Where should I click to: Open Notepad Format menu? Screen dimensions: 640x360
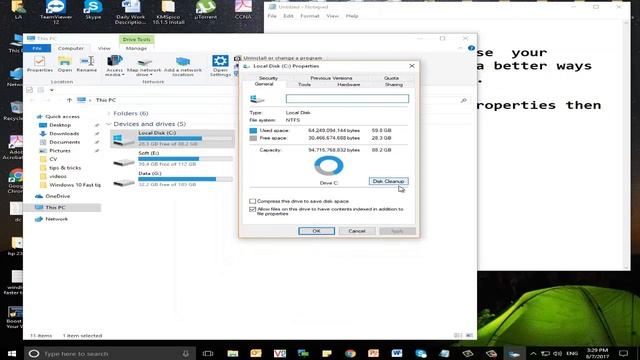pyautogui.click(x=309, y=16)
